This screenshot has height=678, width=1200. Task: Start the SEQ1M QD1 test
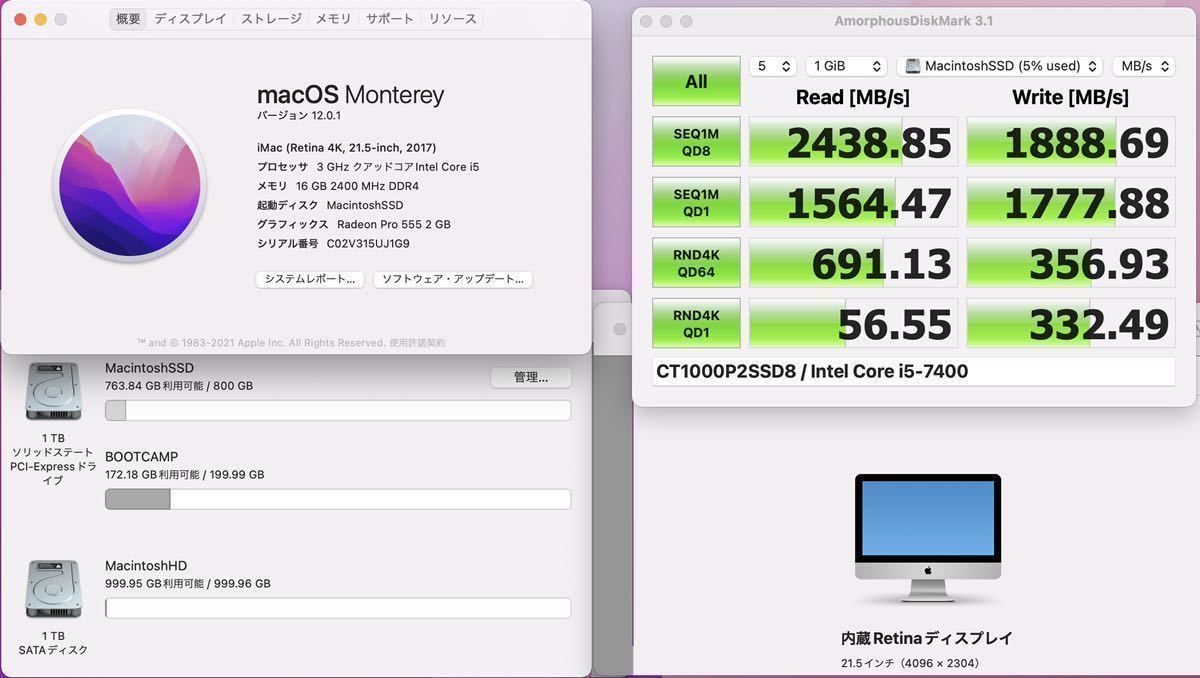click(696, 203)
